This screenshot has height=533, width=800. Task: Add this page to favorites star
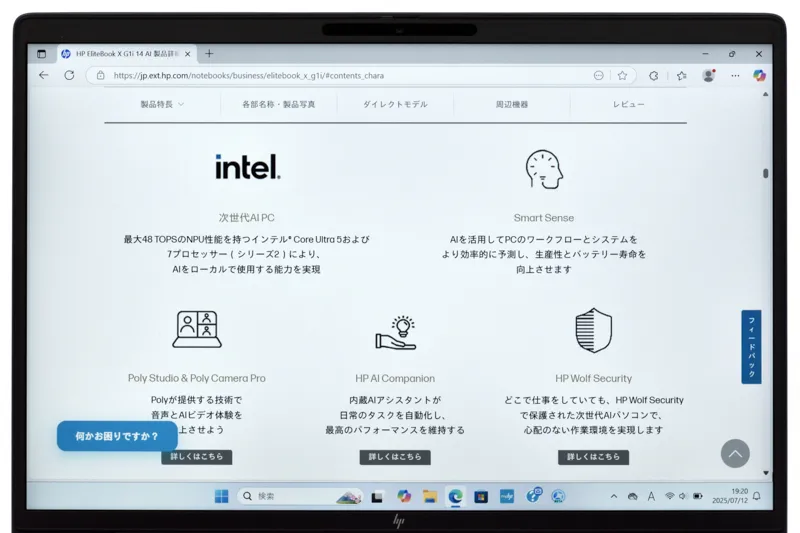tap(622, 75)
